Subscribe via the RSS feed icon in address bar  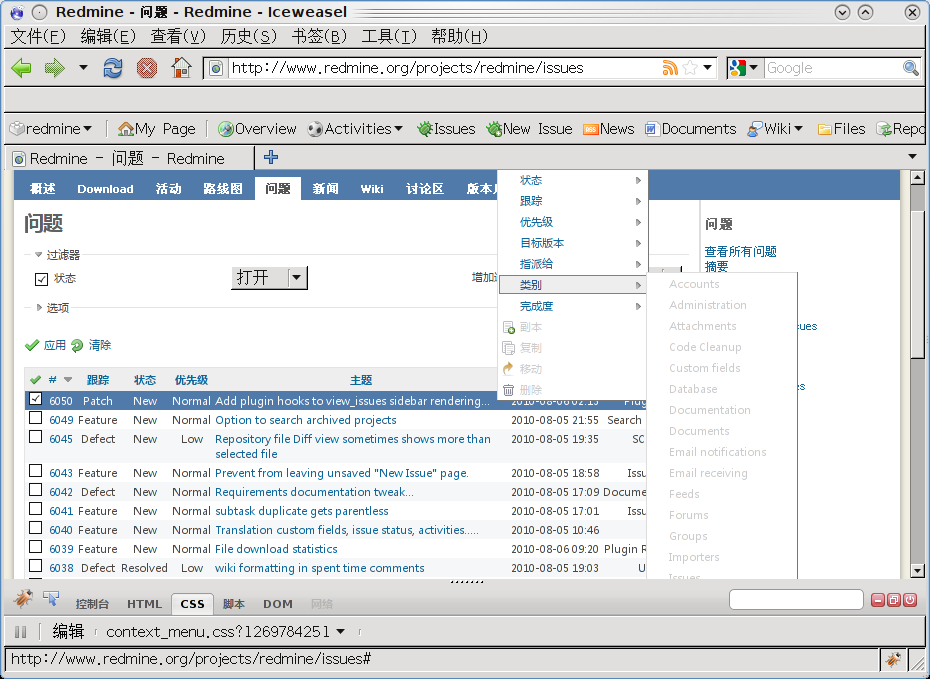pos(670,68)
